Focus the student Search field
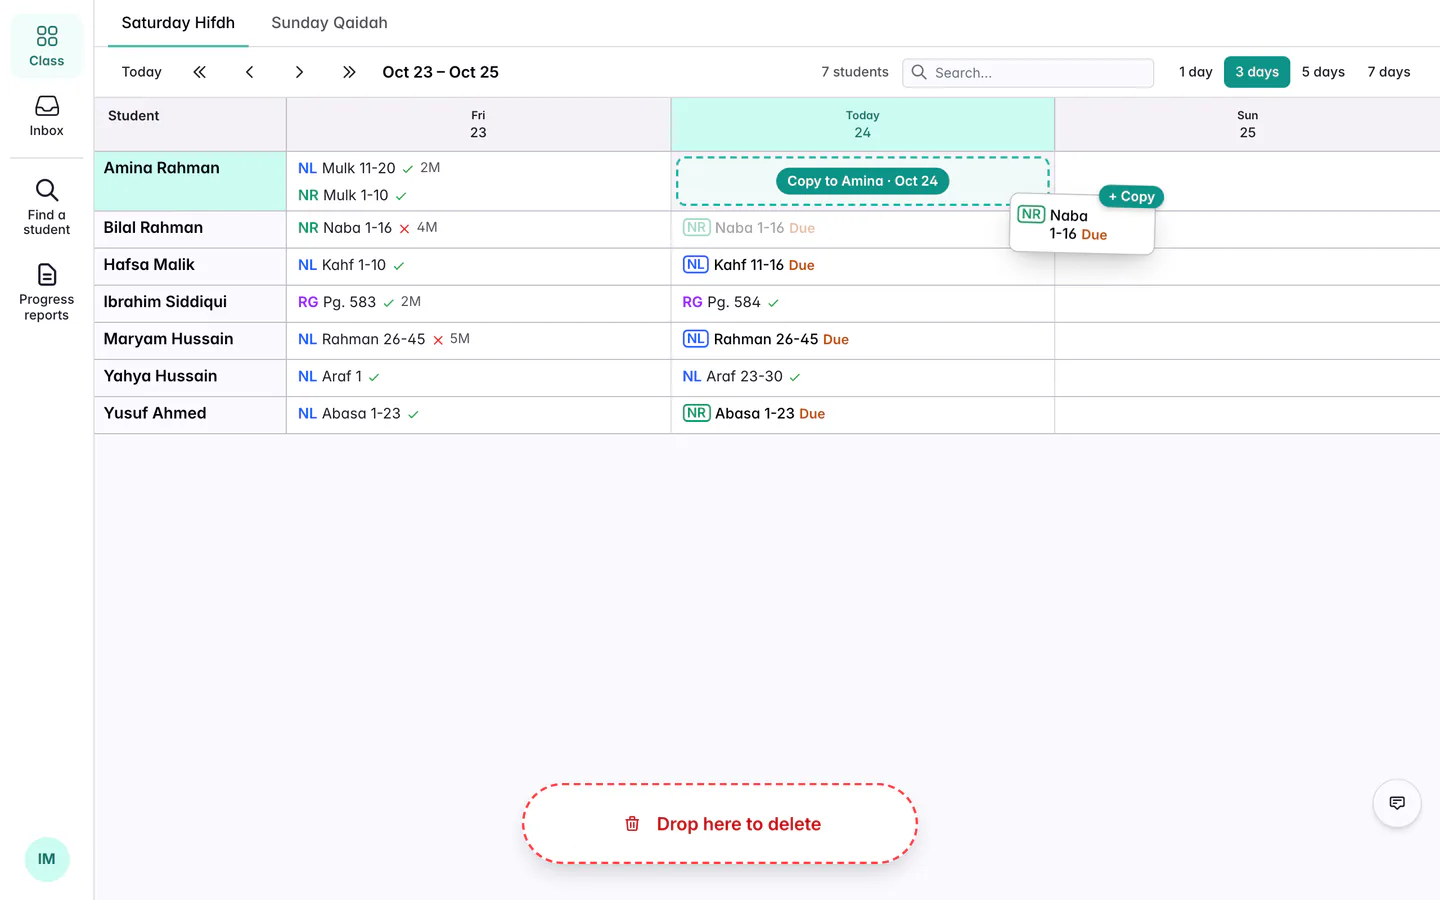The width and height of the screenshot is (1440, 900). [x=1028, y=72]
